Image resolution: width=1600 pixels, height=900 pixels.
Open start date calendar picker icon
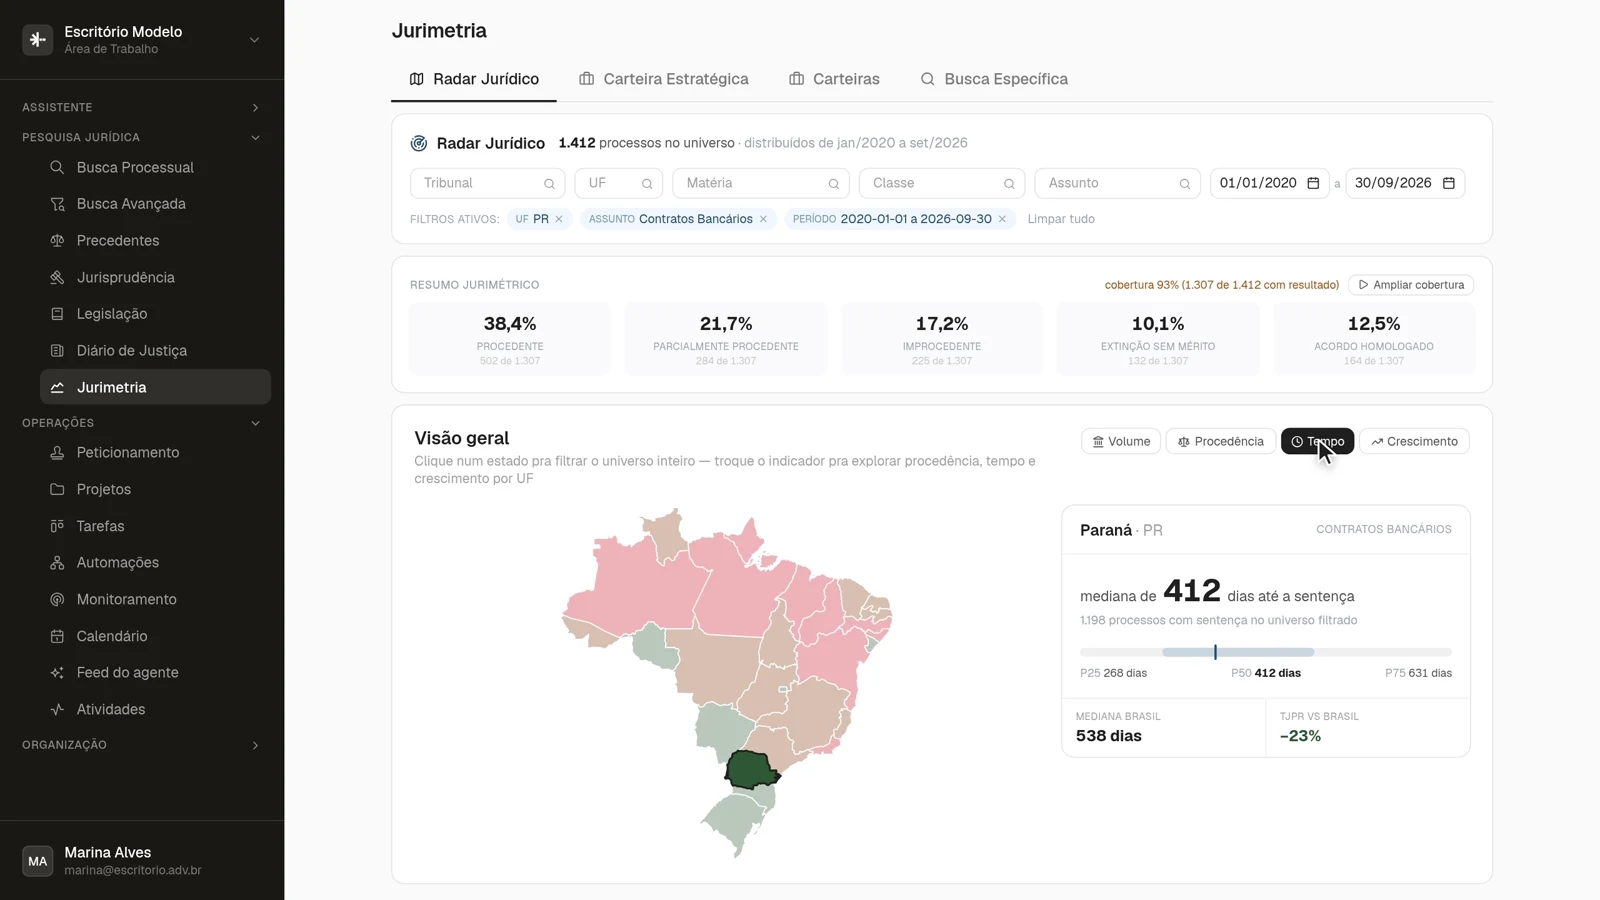[1313, 183]
